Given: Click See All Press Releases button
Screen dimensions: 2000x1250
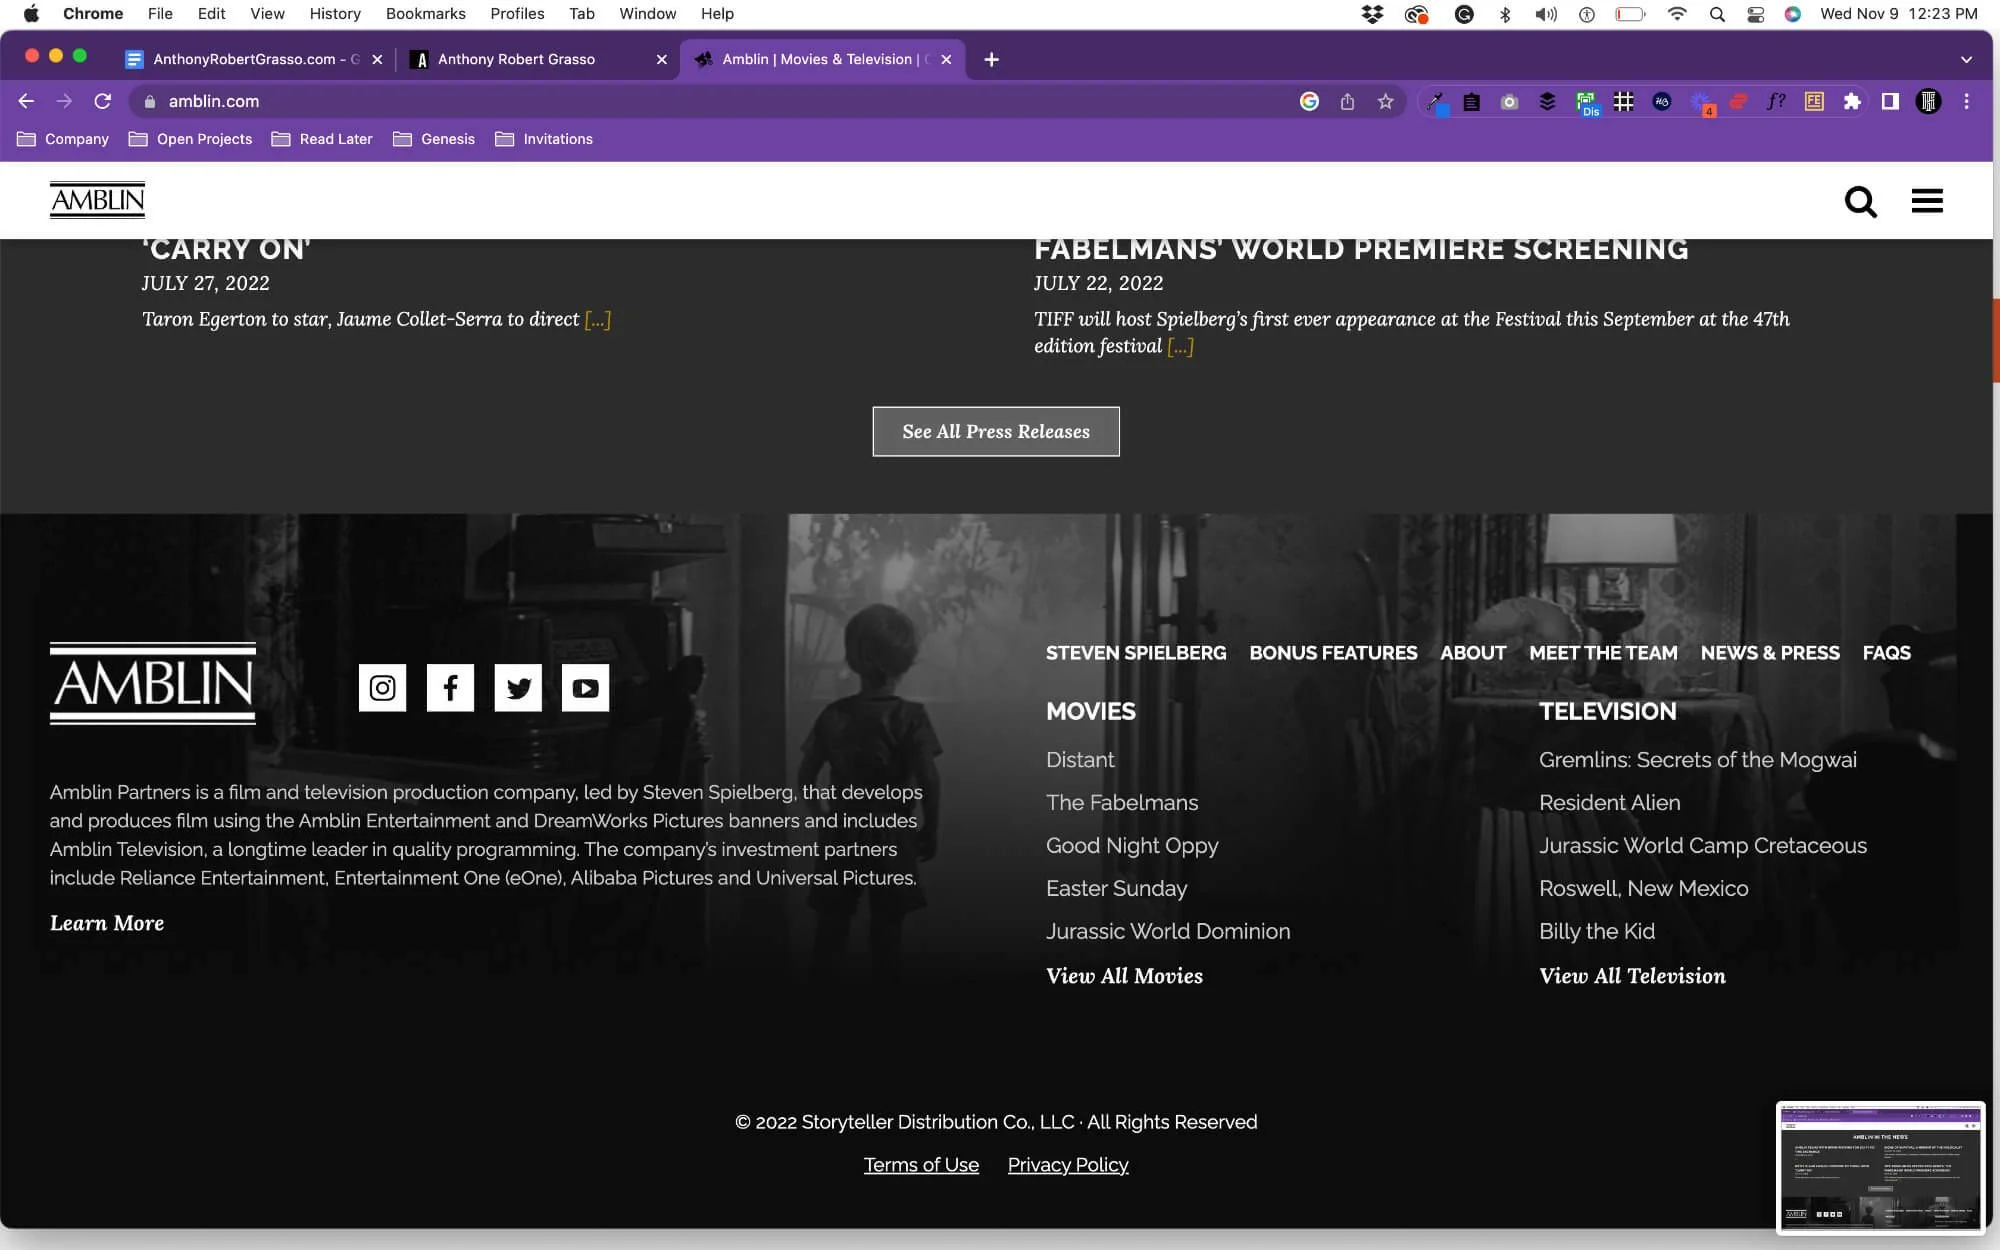Looking at the screenshot, I should (x=995, y=431).
